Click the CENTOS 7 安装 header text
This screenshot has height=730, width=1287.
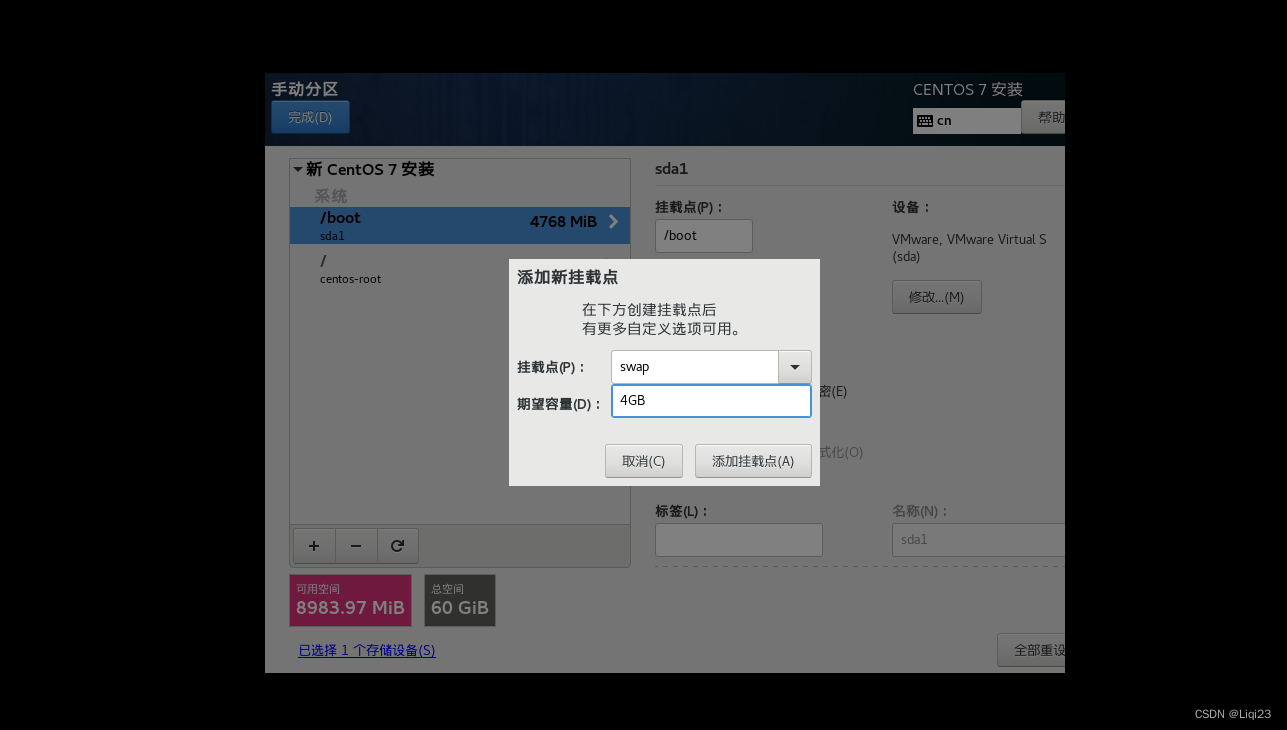coord(968,89)
